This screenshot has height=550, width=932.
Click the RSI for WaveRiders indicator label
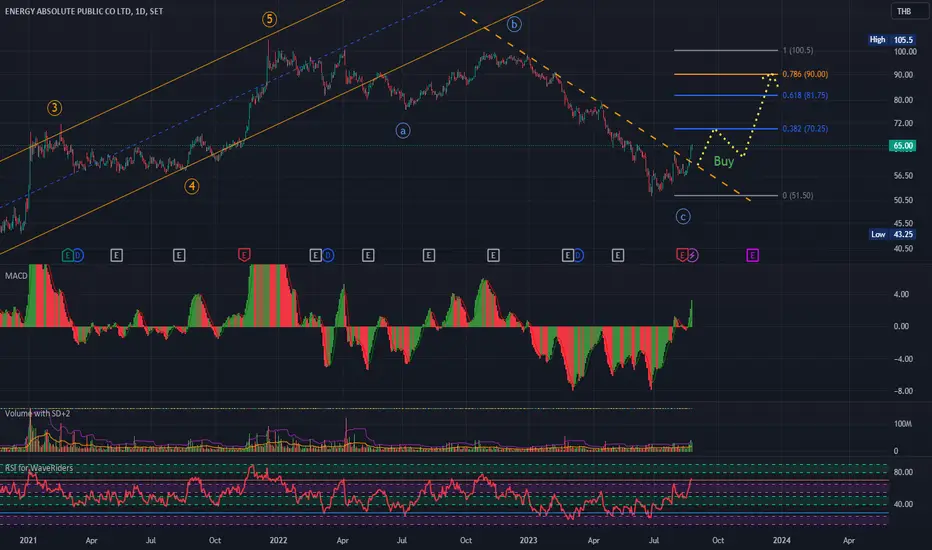pos(39,468)
